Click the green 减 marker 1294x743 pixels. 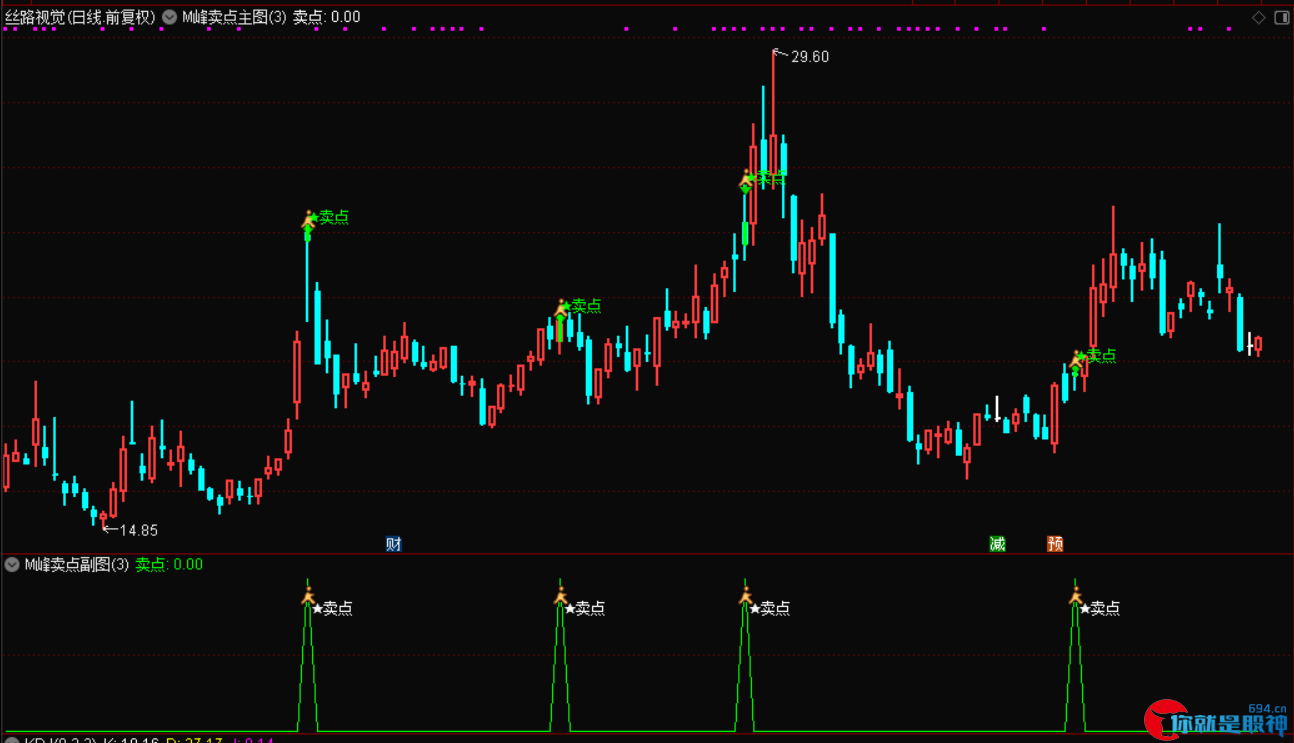tap(997, 544)
